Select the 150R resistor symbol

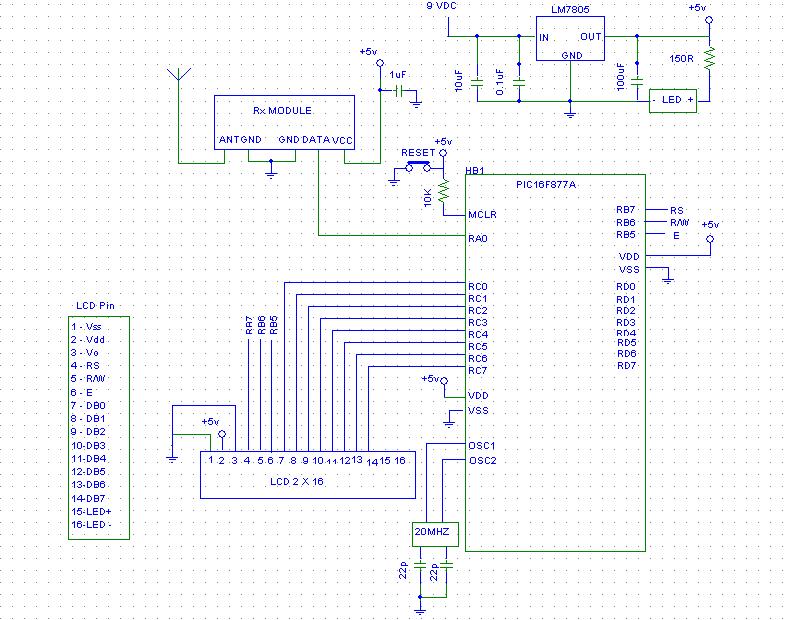[x=709, y=60]
